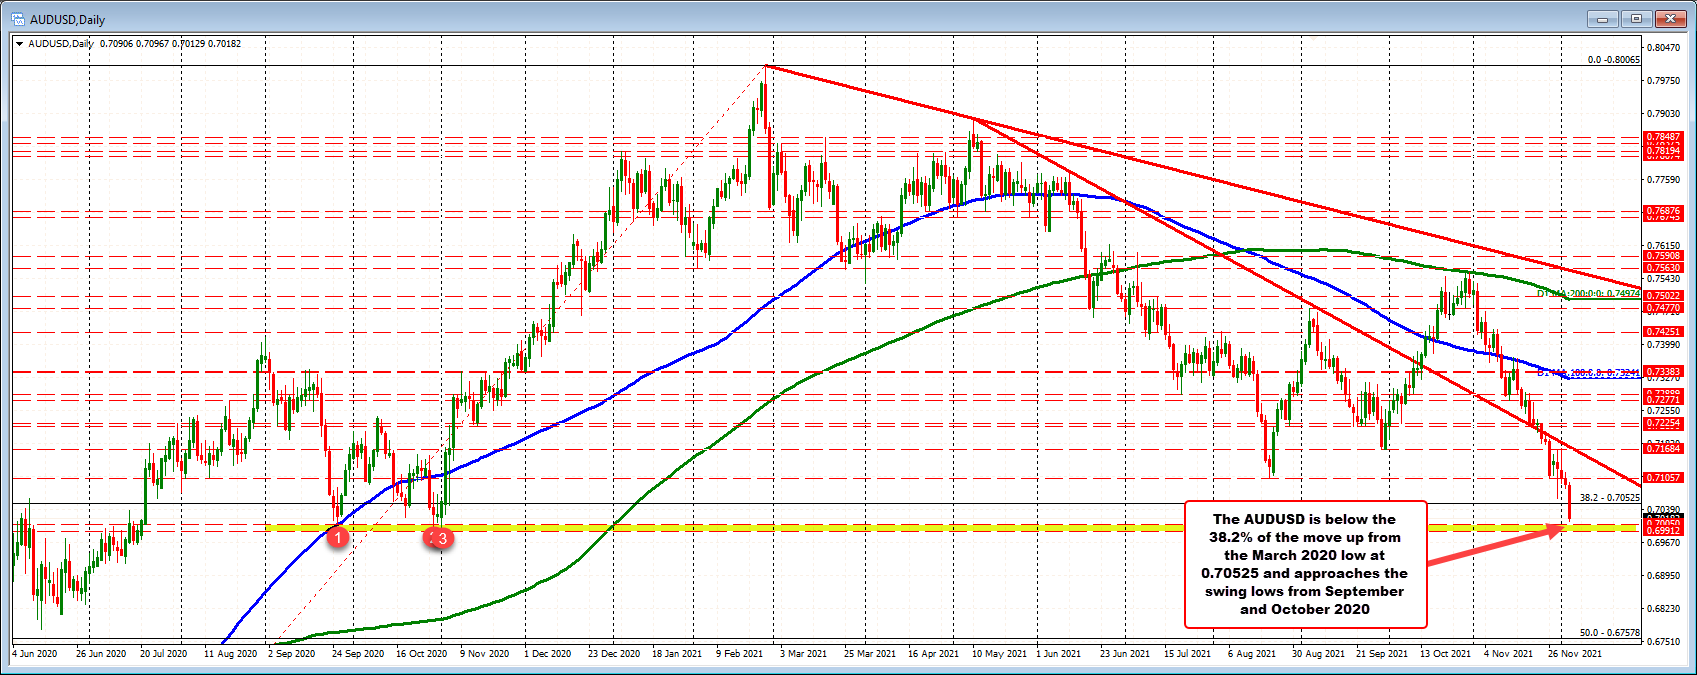Click the 38.2 - 0.70525 Fibonacci label

(1609, 497)
